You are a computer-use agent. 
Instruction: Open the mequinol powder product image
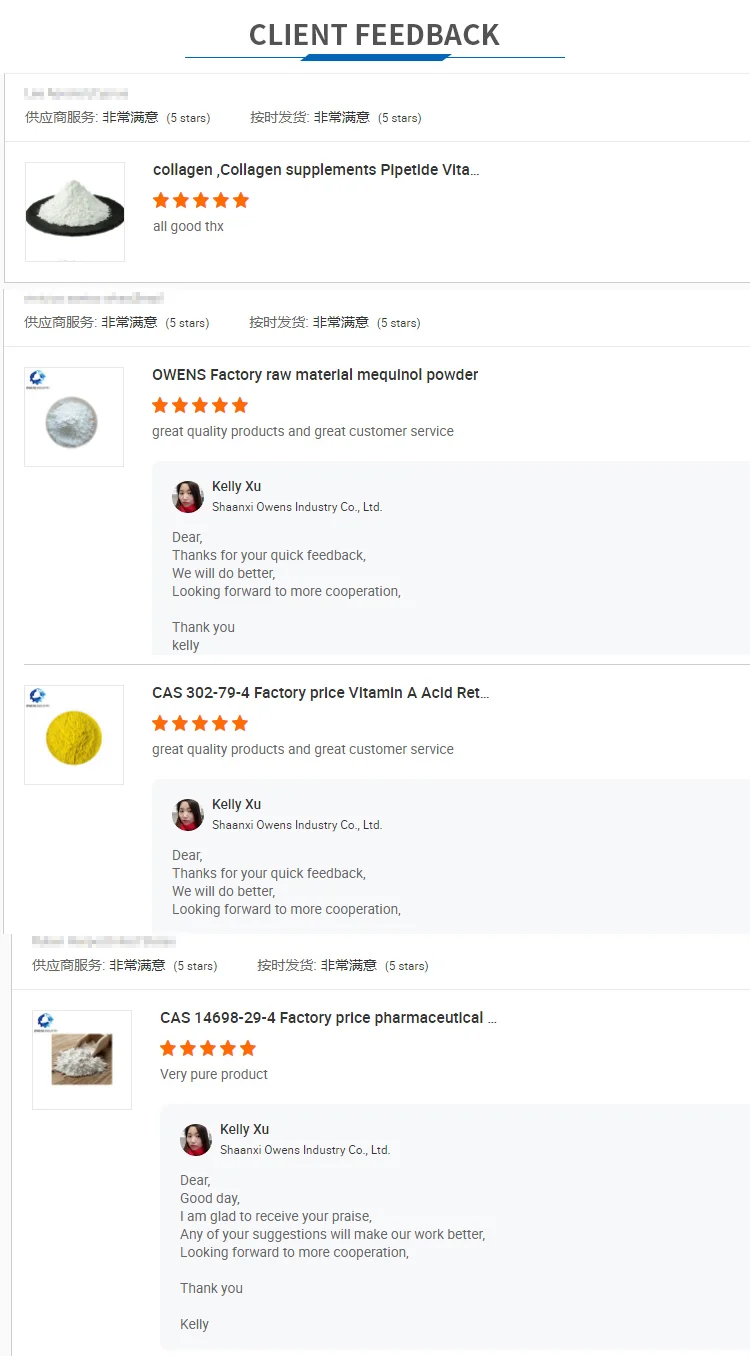click(x=73, y=417)
